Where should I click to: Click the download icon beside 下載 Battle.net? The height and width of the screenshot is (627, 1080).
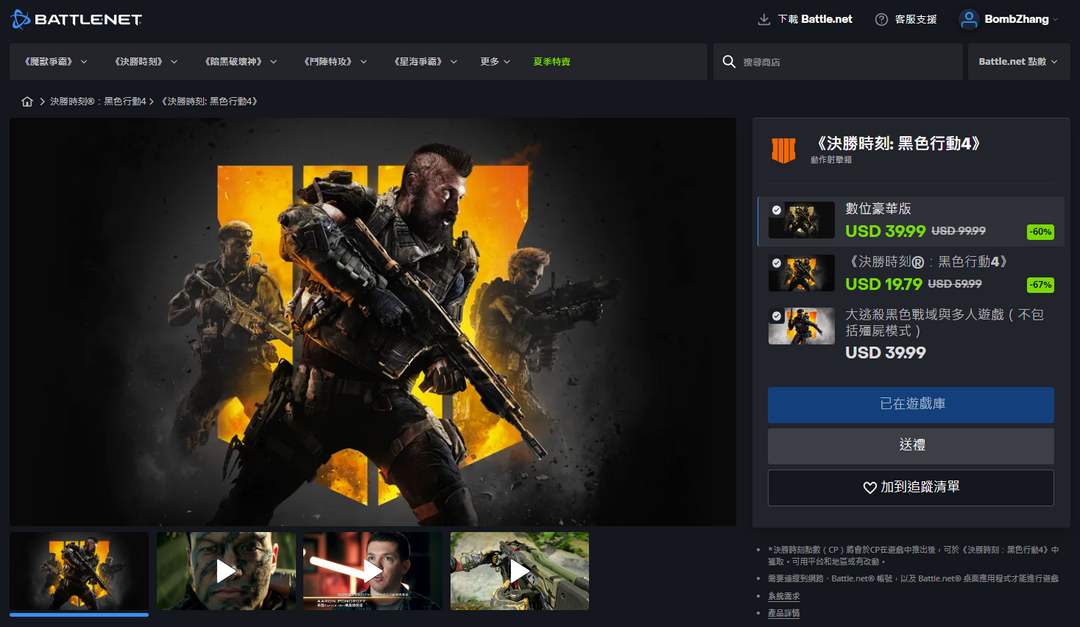(x=763, y=19)
